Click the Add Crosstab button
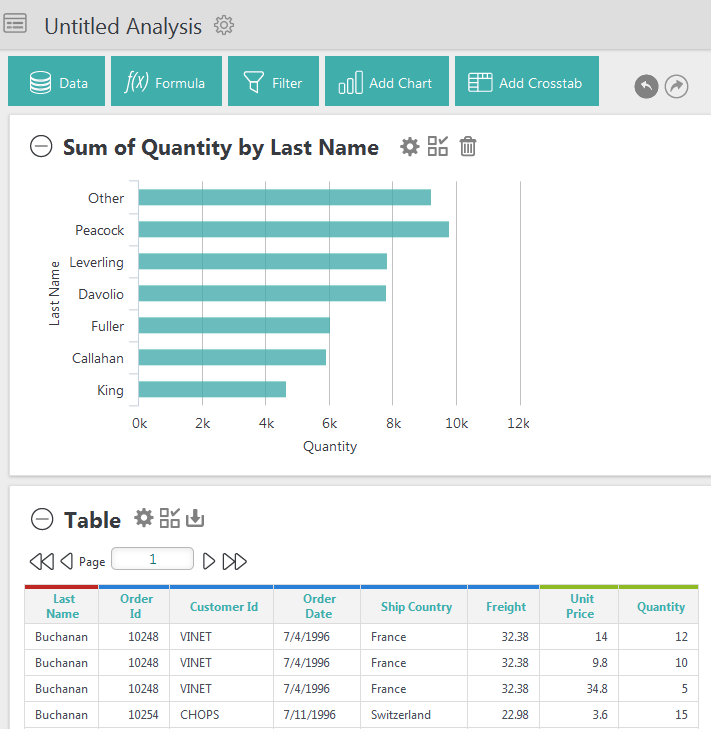This screenshot has height=753, width=711. [527, 81]
